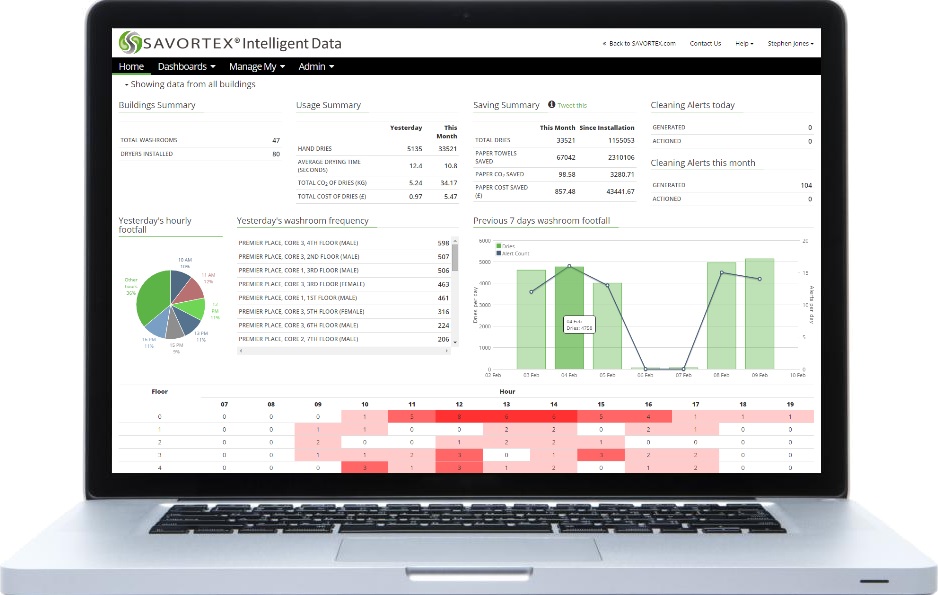This screenshot has width=938, height=595.
Task: Click Paper Towels Saved this month 67042
Action: point(565,158)
